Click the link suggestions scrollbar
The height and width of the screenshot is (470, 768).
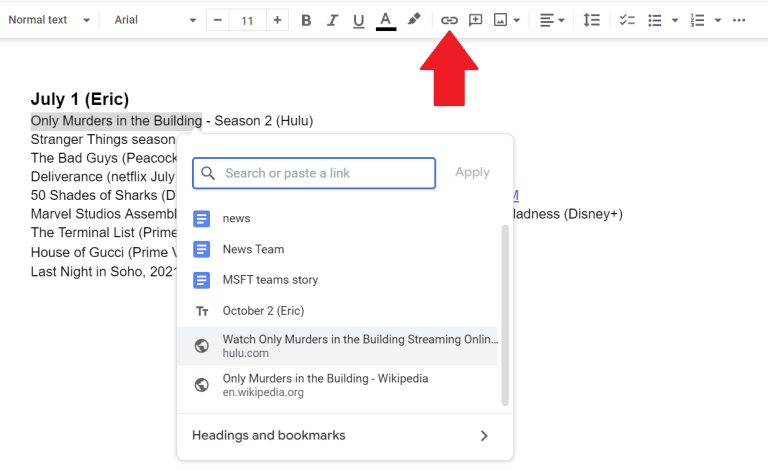[x=505, y=315]
